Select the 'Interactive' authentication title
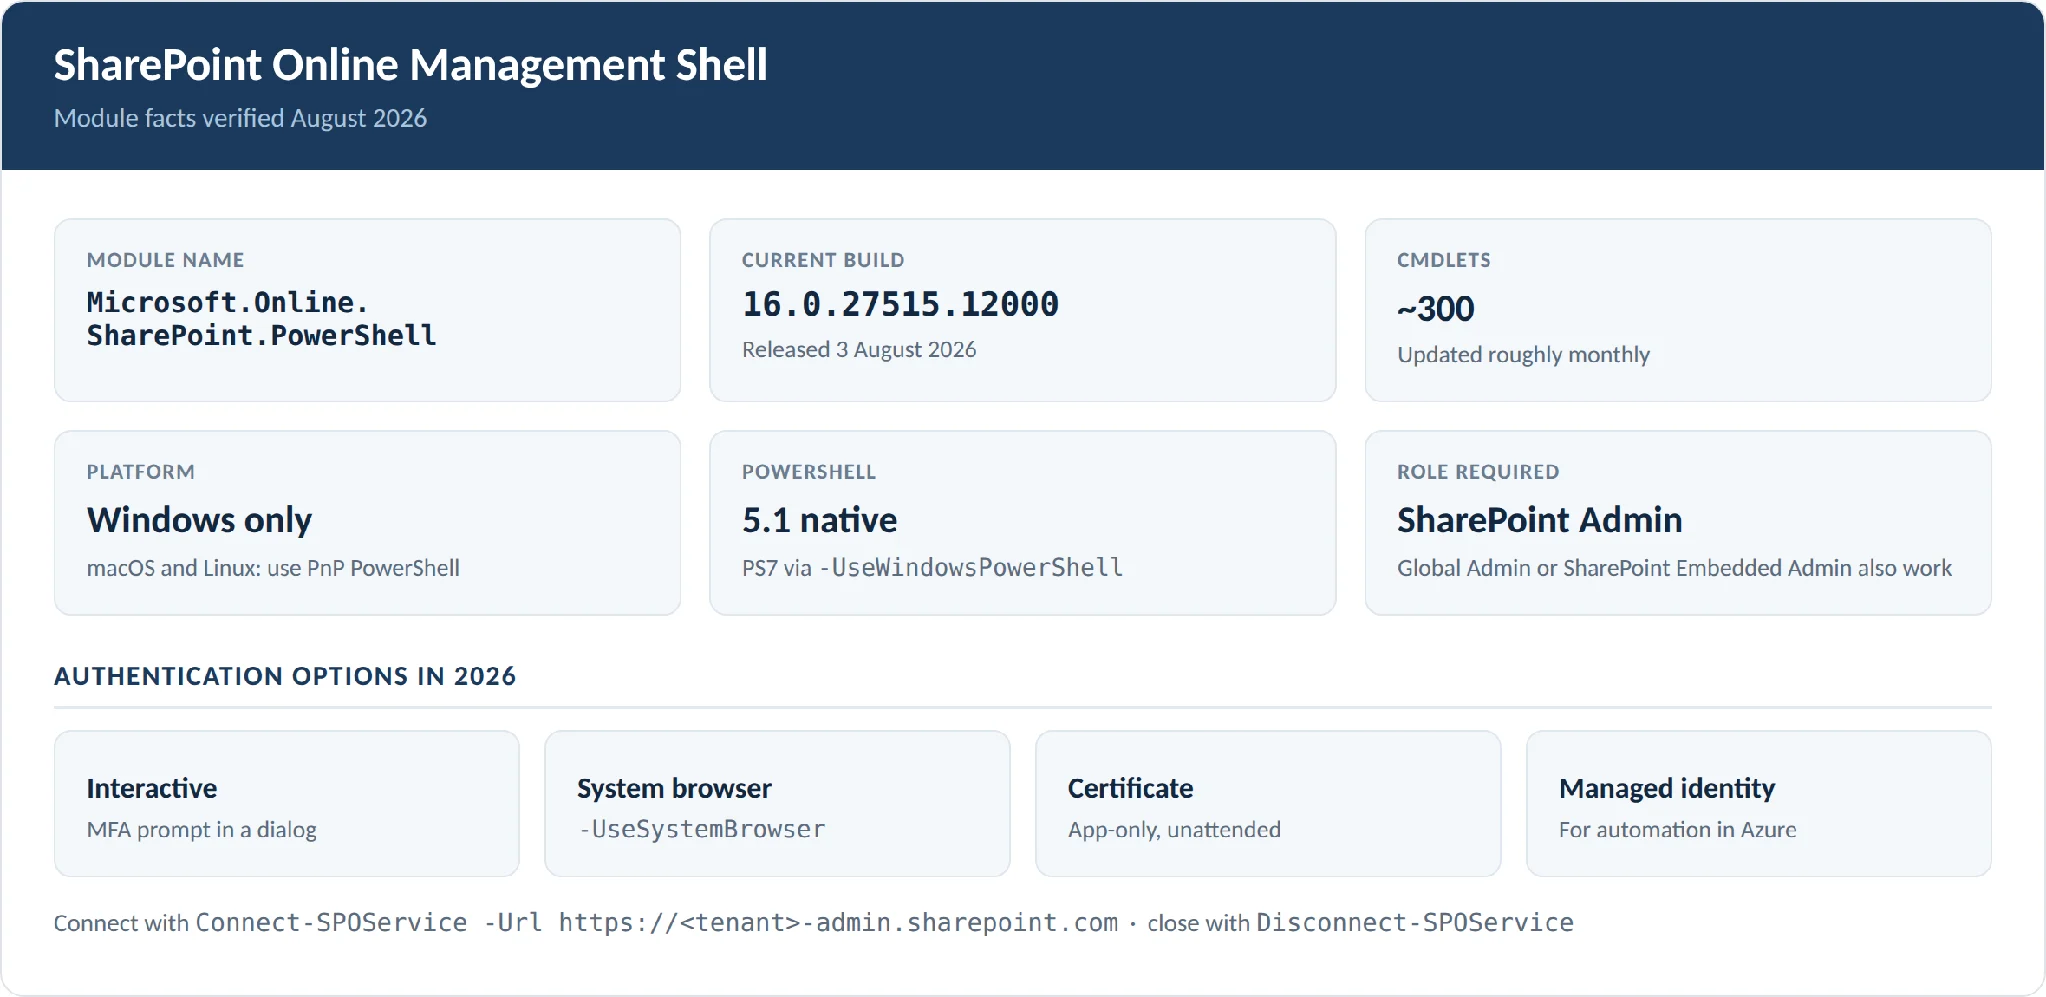 152,789
